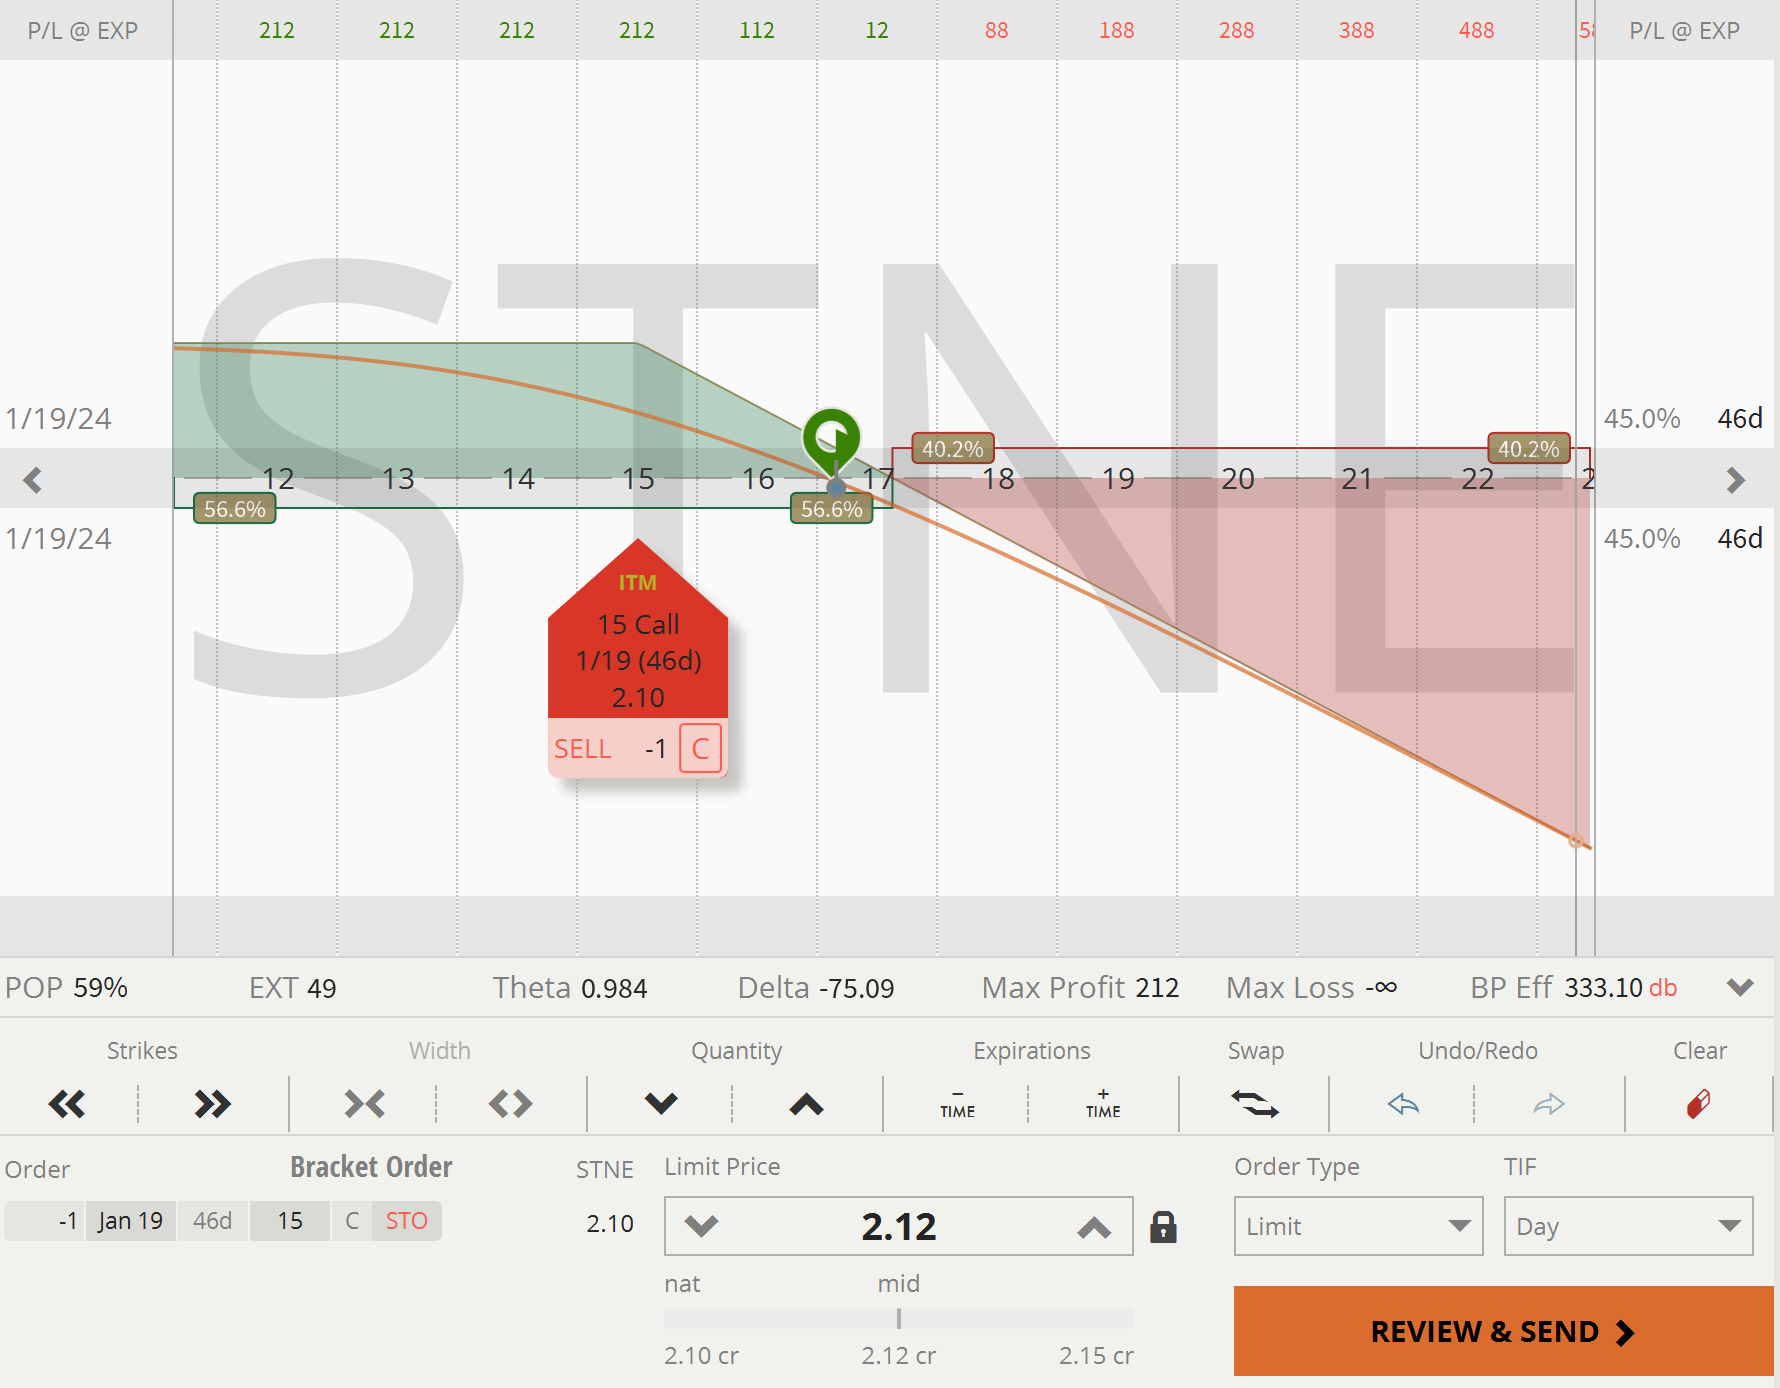Open the TIF Day dropdown
Viewport: 1780px width, 1388px height.
pyautogui.click(x=1628, y=1226)
